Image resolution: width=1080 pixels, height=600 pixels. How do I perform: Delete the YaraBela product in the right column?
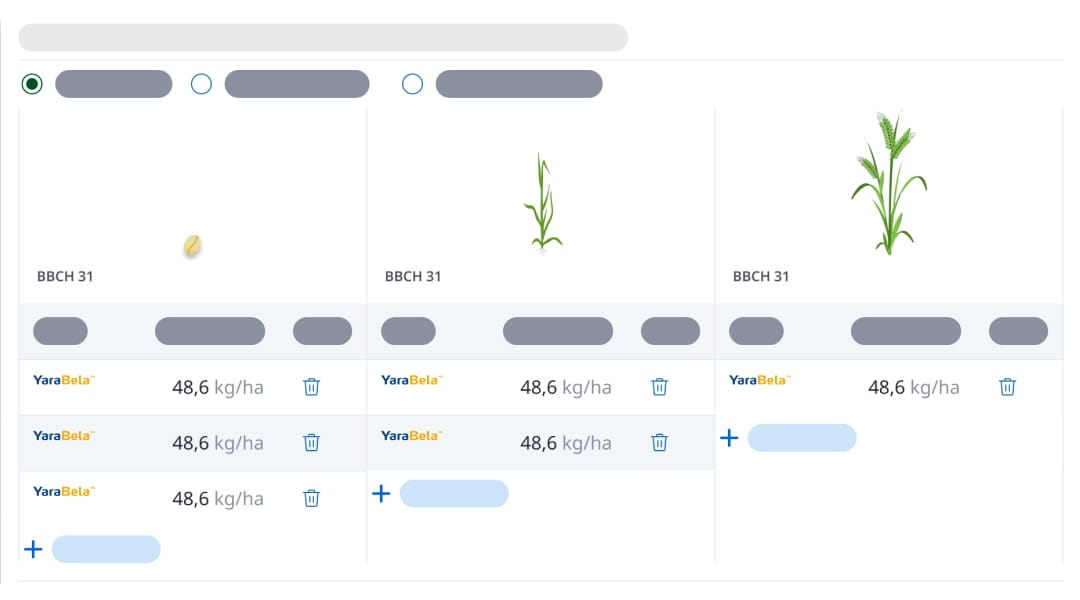1007,386
